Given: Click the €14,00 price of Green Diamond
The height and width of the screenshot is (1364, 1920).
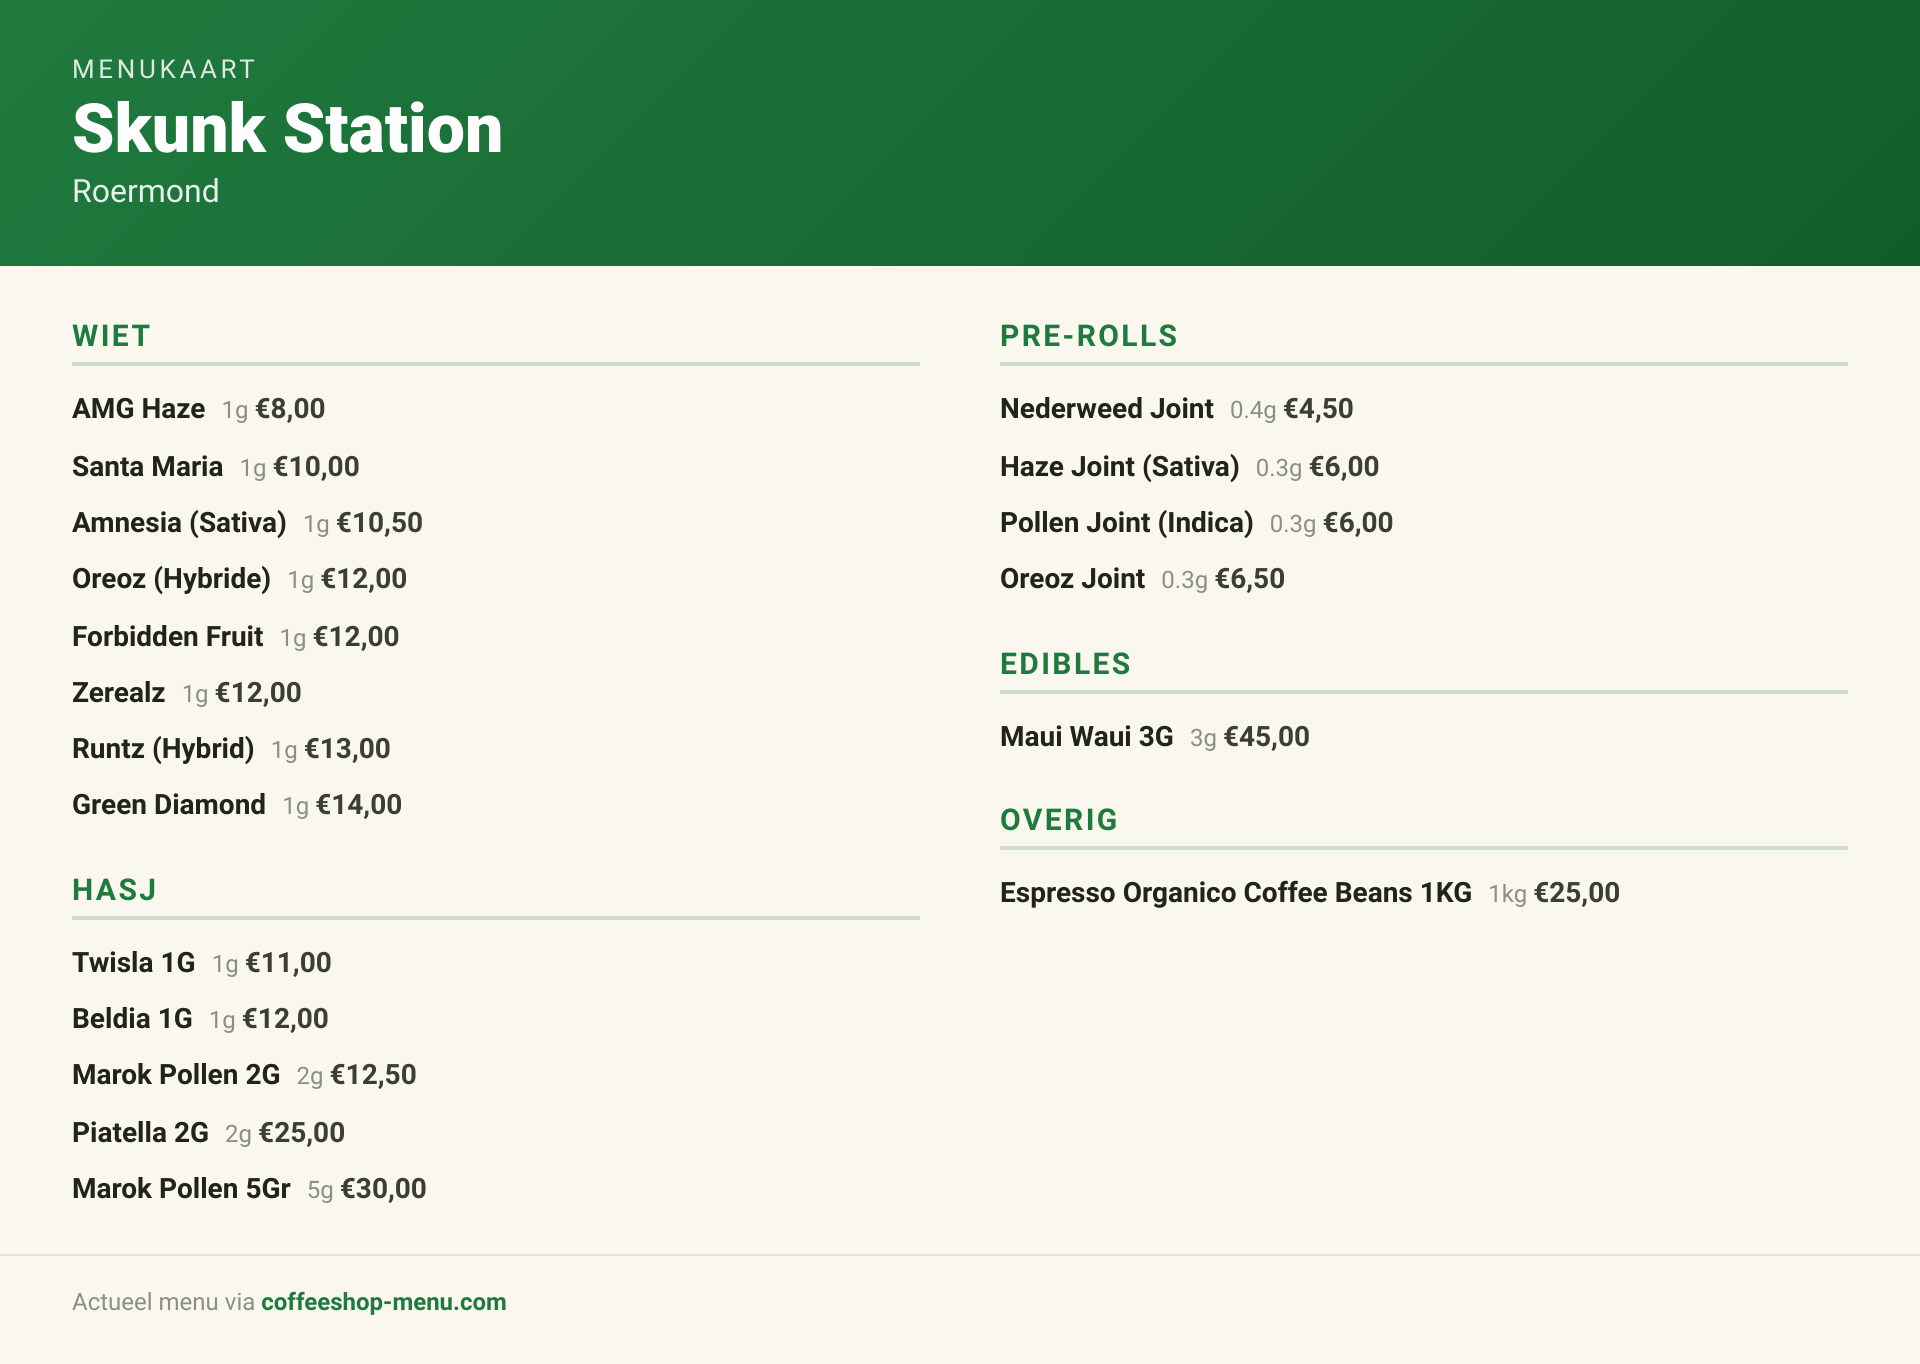Looking at the screenshot, I should (359, 805).
